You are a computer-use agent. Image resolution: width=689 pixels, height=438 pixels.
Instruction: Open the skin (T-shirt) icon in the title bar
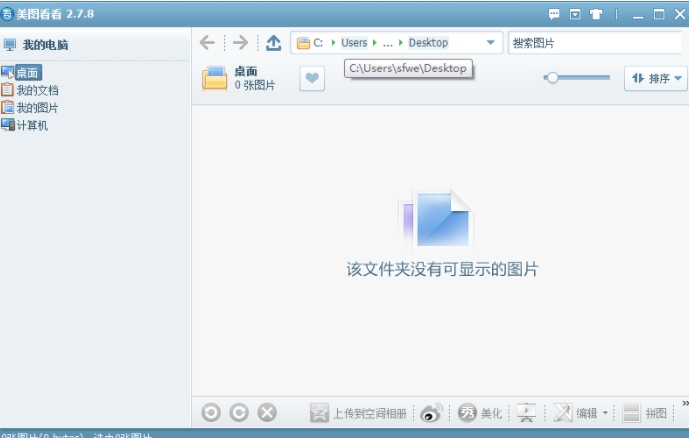(596, 14)
